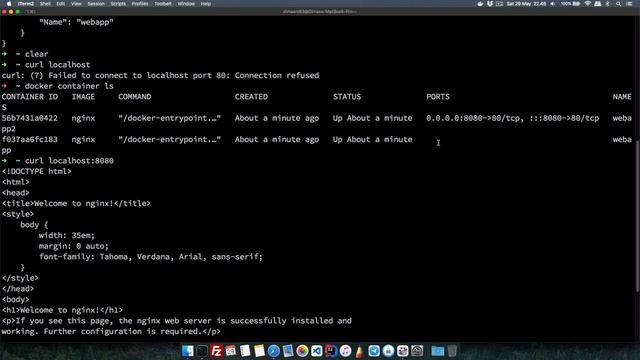This screenshot has height=360, width=640.
Task: Click the date and time display
Action: point(527,4)
